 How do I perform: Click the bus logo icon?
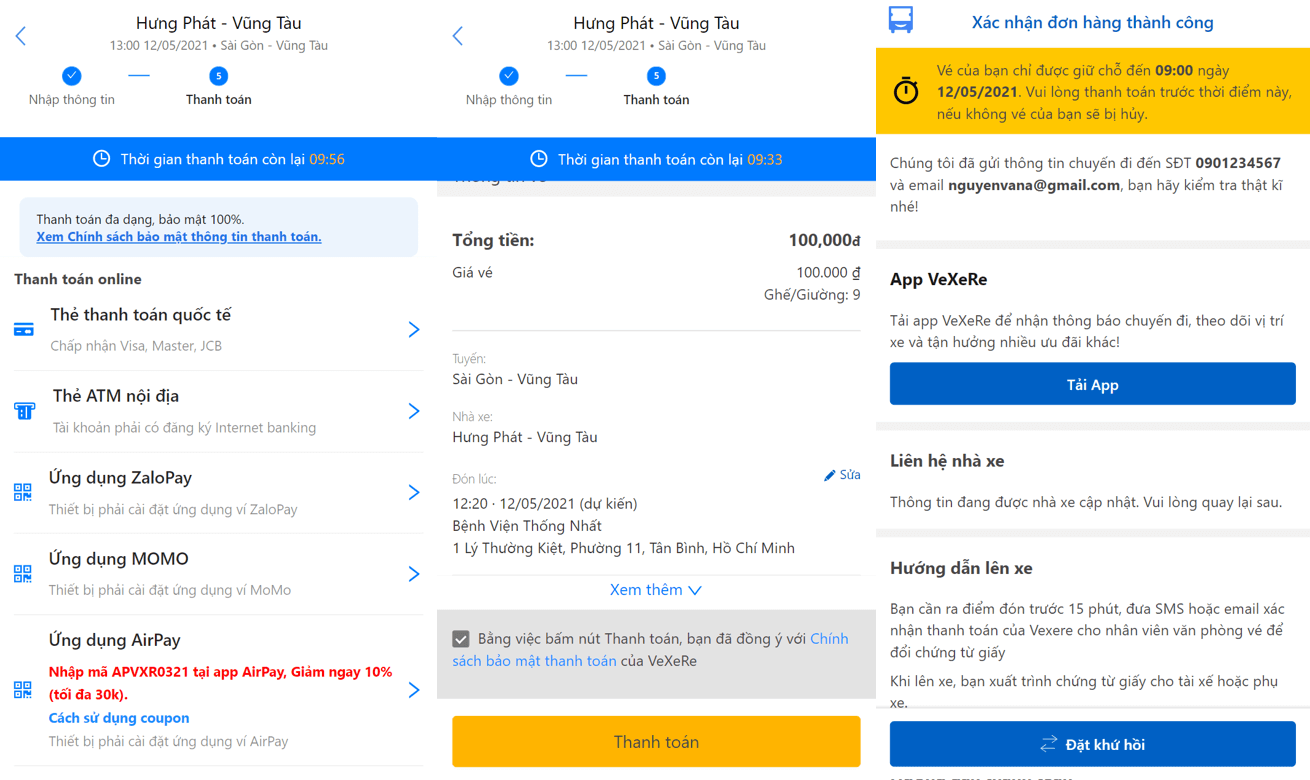(x=901, y=20)
